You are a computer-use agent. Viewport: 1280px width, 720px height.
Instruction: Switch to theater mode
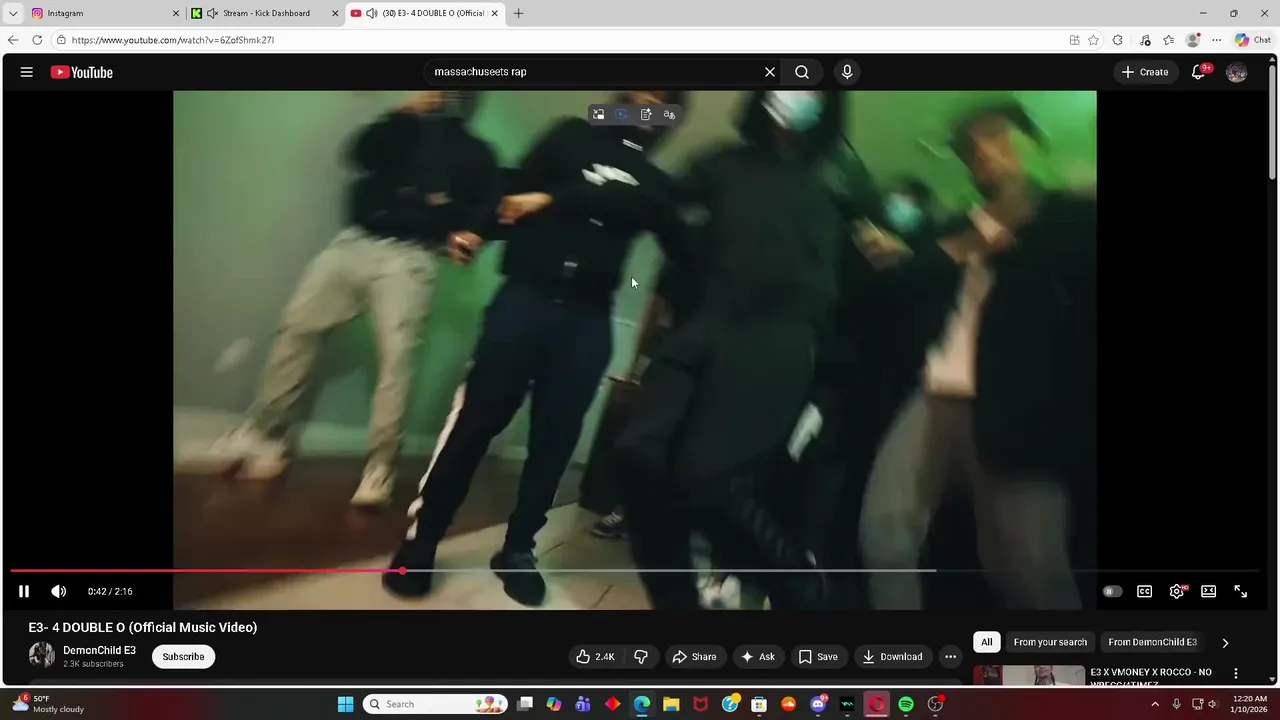click(1209, 591)
